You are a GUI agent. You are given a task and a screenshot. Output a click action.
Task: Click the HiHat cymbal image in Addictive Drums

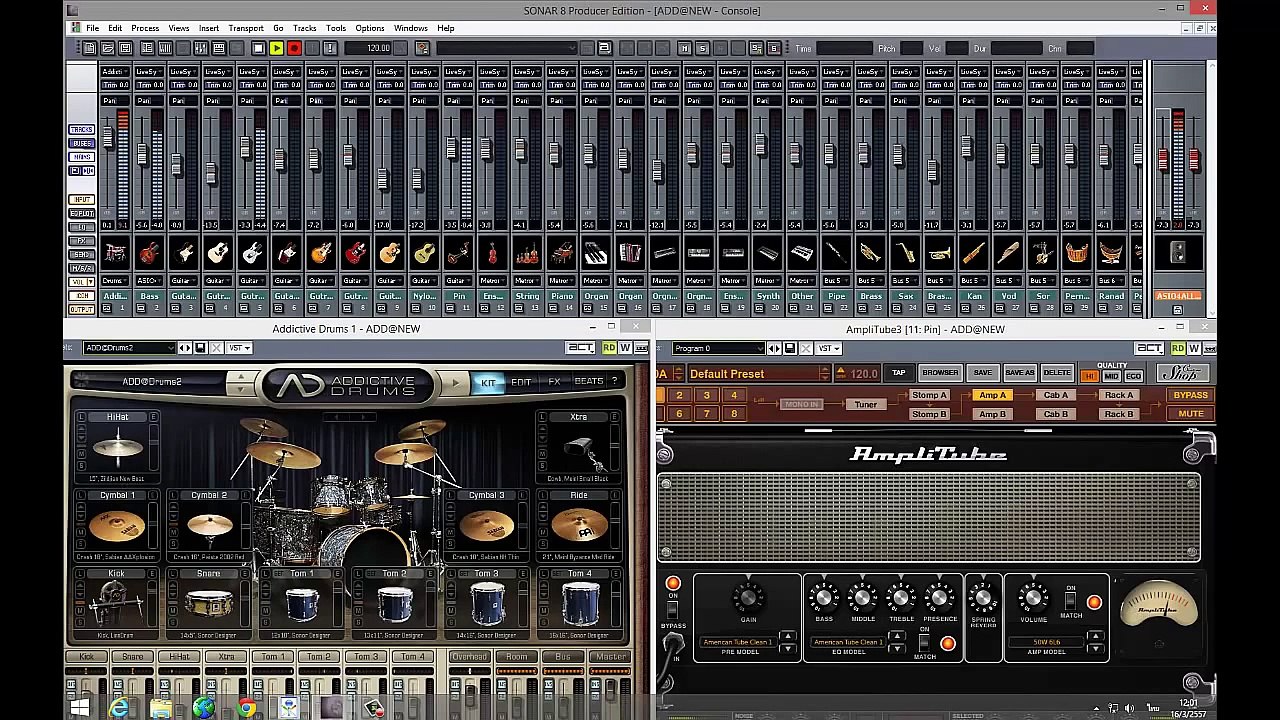[x=117, y=448]
